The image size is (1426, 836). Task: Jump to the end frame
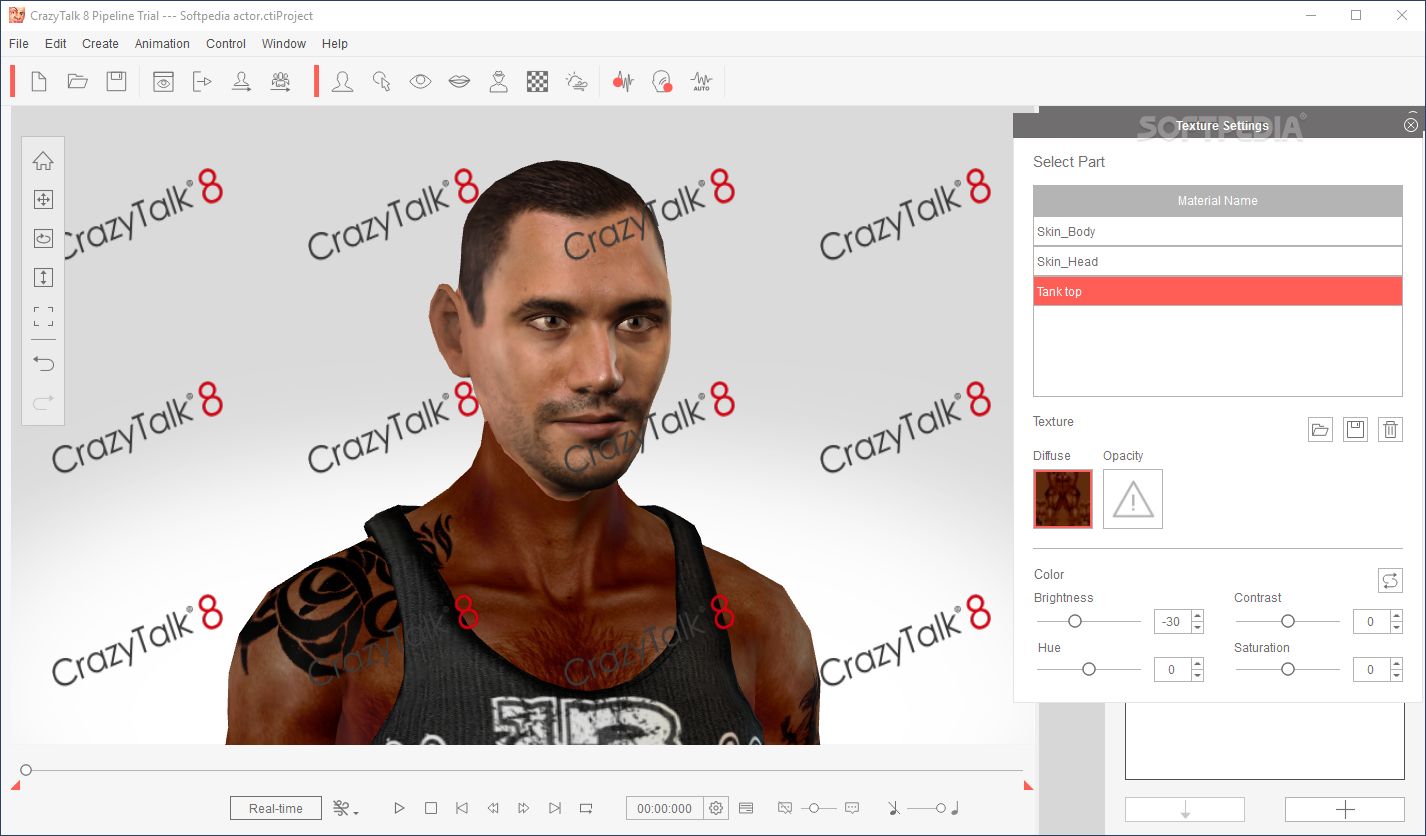pyautogui.click(x=555, y=808)
